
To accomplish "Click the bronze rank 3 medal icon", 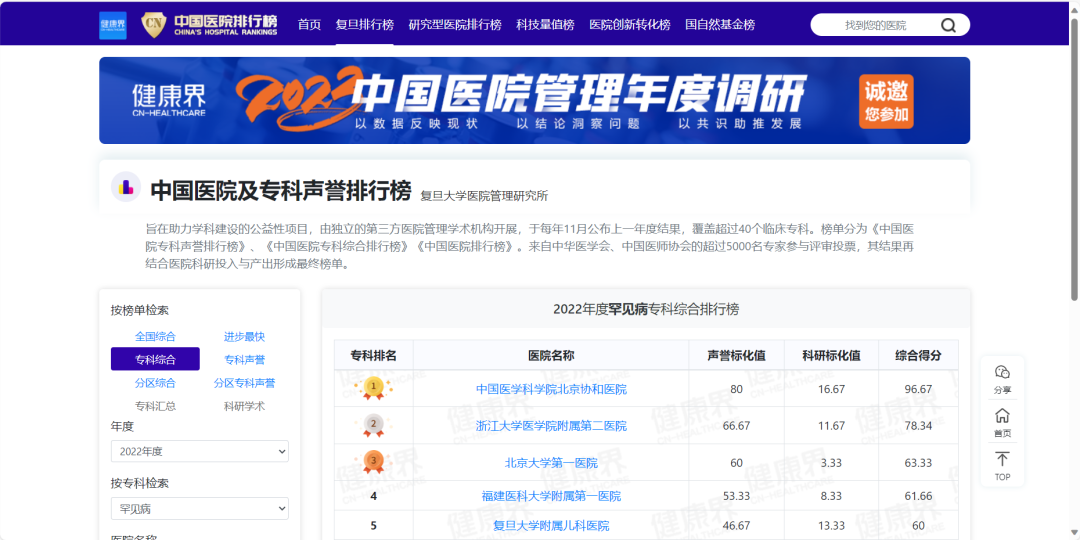I will pos(373,461).
